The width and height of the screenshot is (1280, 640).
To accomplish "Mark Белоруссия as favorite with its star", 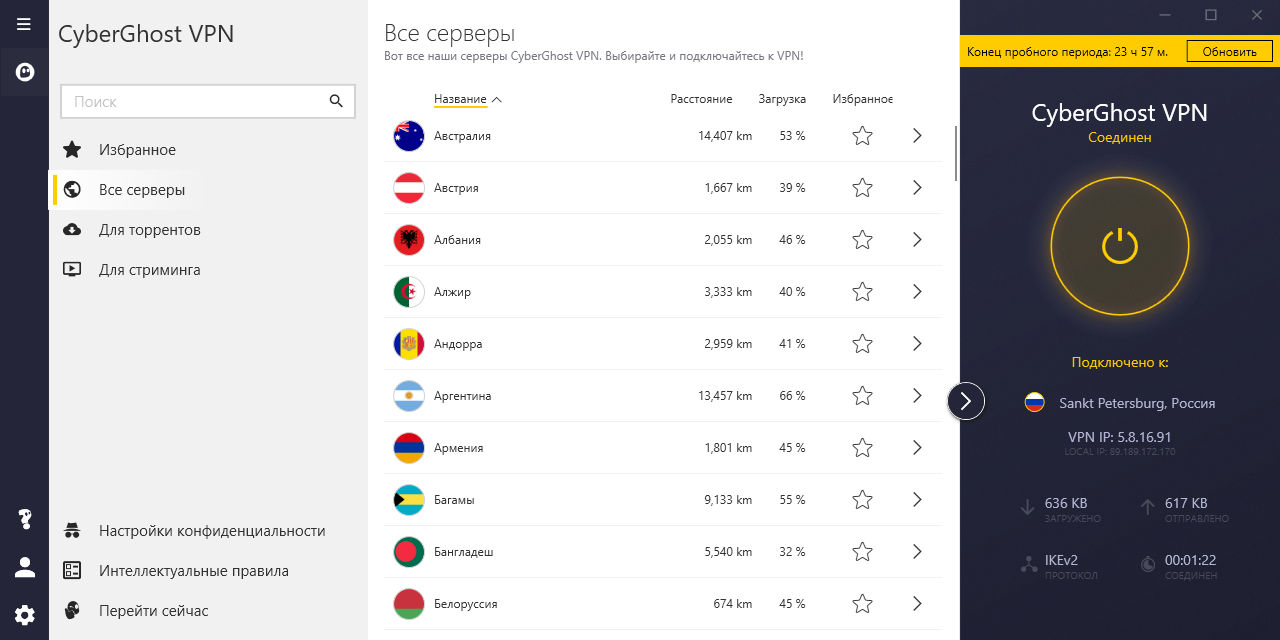I will 862,604.
